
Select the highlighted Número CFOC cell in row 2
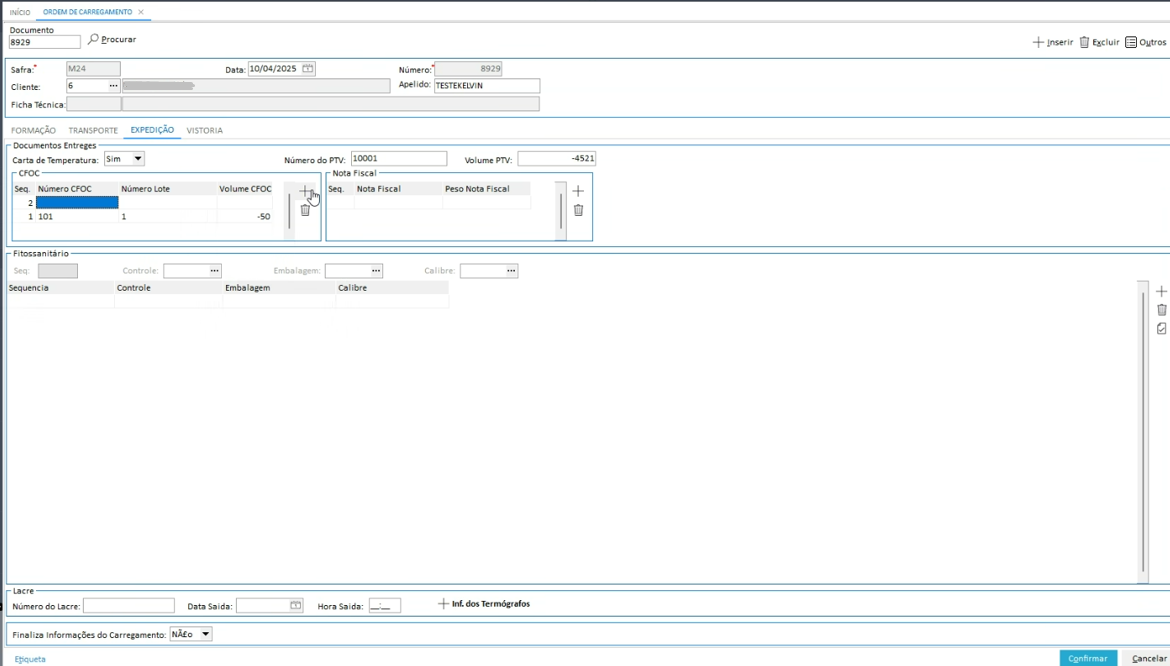pos(77,203)
